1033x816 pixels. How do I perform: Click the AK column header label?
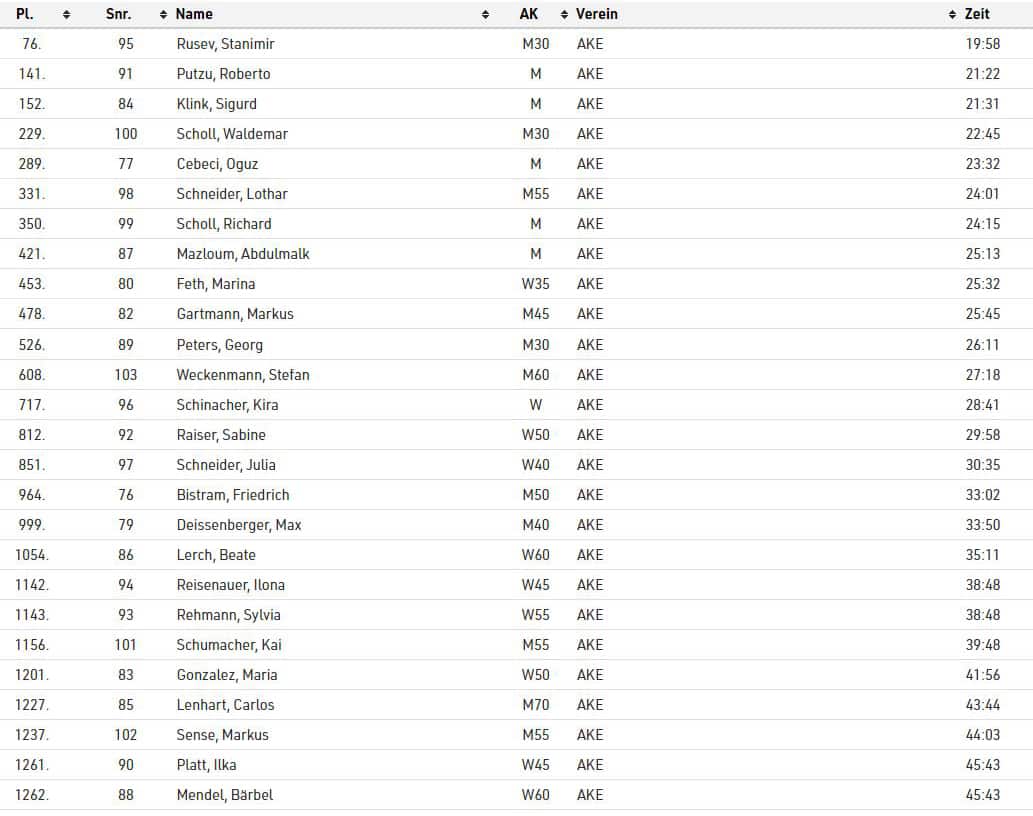click(529, 14)
